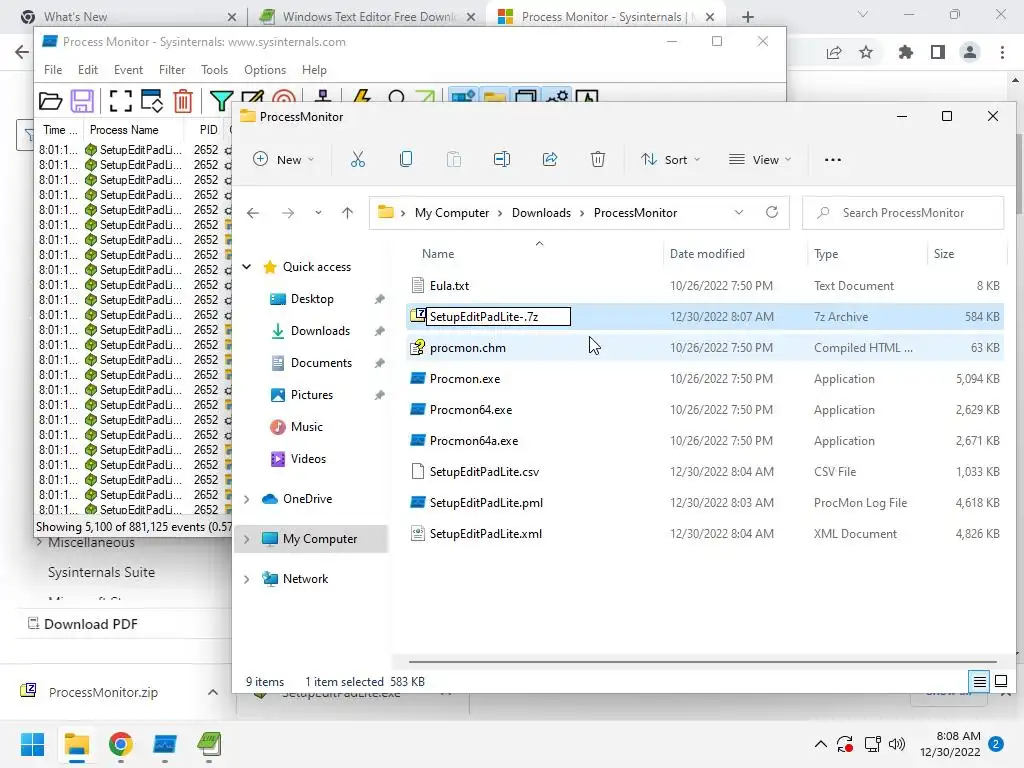This screenshot has width=1024, height=768.
Task: Click Save icon in Process Monitor toolbar
Action: 82,101
